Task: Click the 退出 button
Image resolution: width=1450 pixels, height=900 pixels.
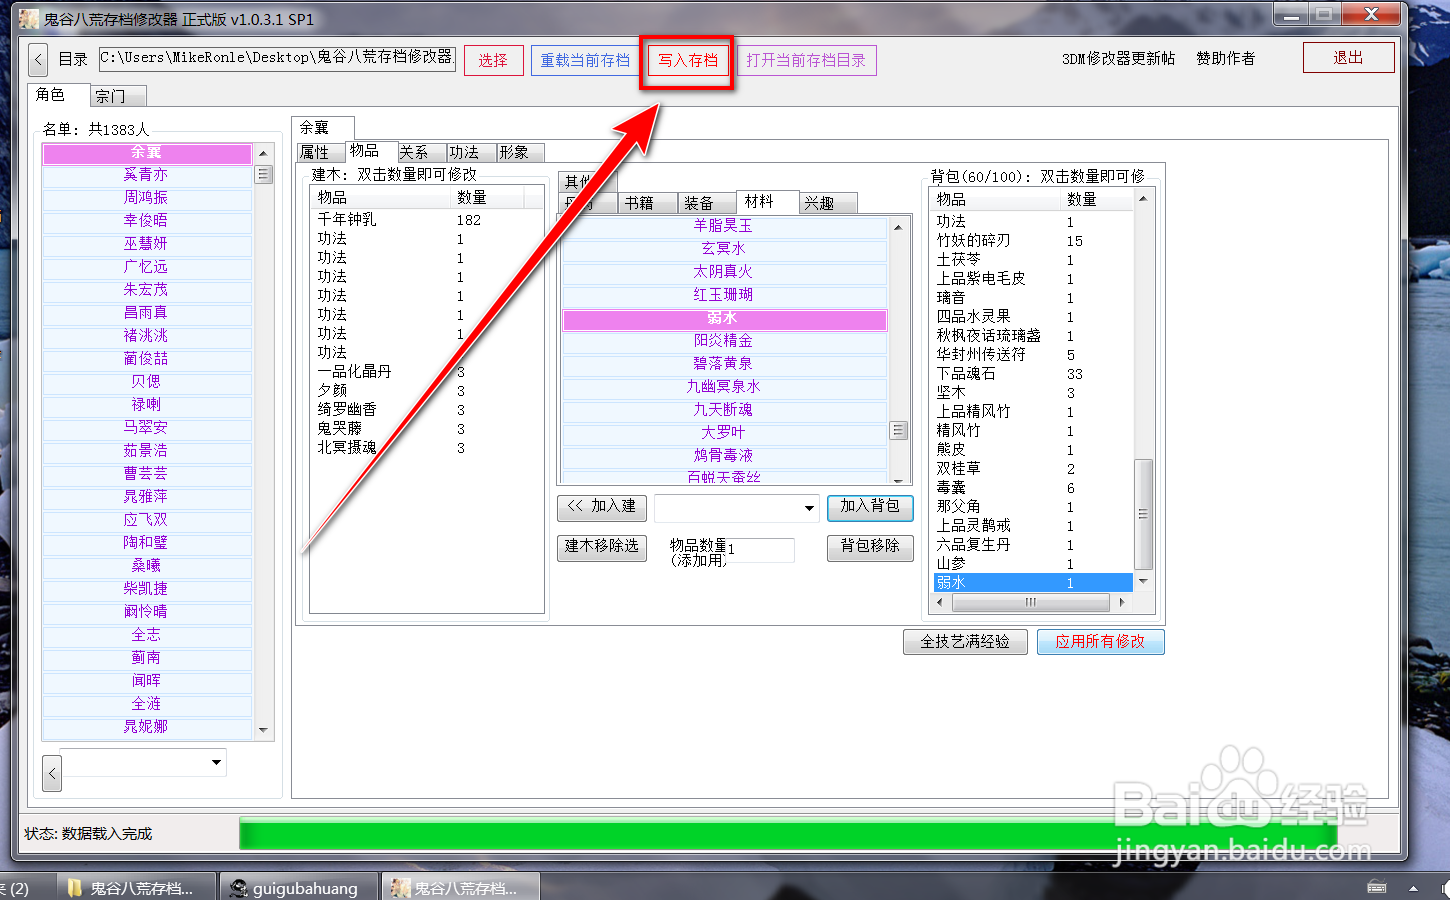Action: [x=1348, y=58]
